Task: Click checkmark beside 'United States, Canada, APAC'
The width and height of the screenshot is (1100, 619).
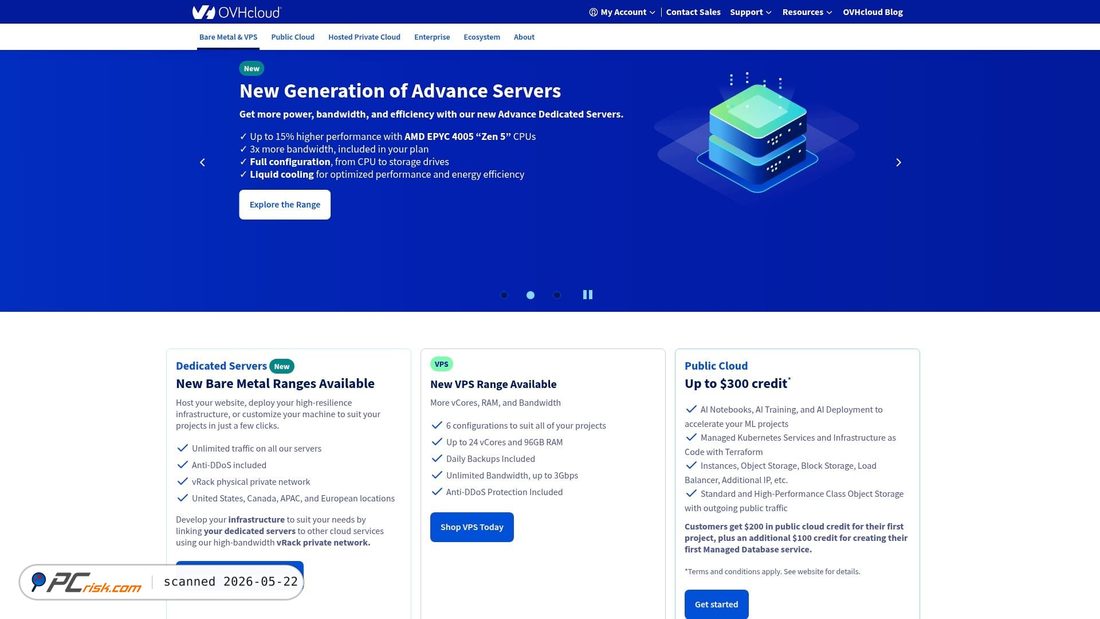Action: (182, 498)
